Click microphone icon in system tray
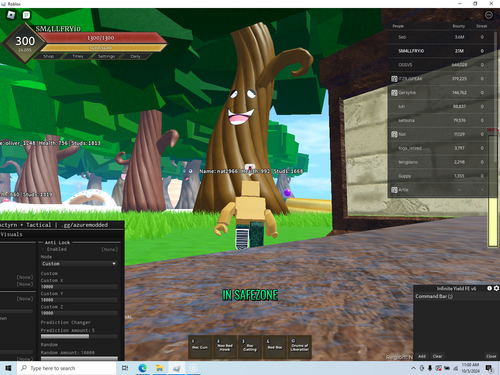Image resolution: width=500 pixels, height=375 pixels. pyautogui.click(x=430, y=368)
